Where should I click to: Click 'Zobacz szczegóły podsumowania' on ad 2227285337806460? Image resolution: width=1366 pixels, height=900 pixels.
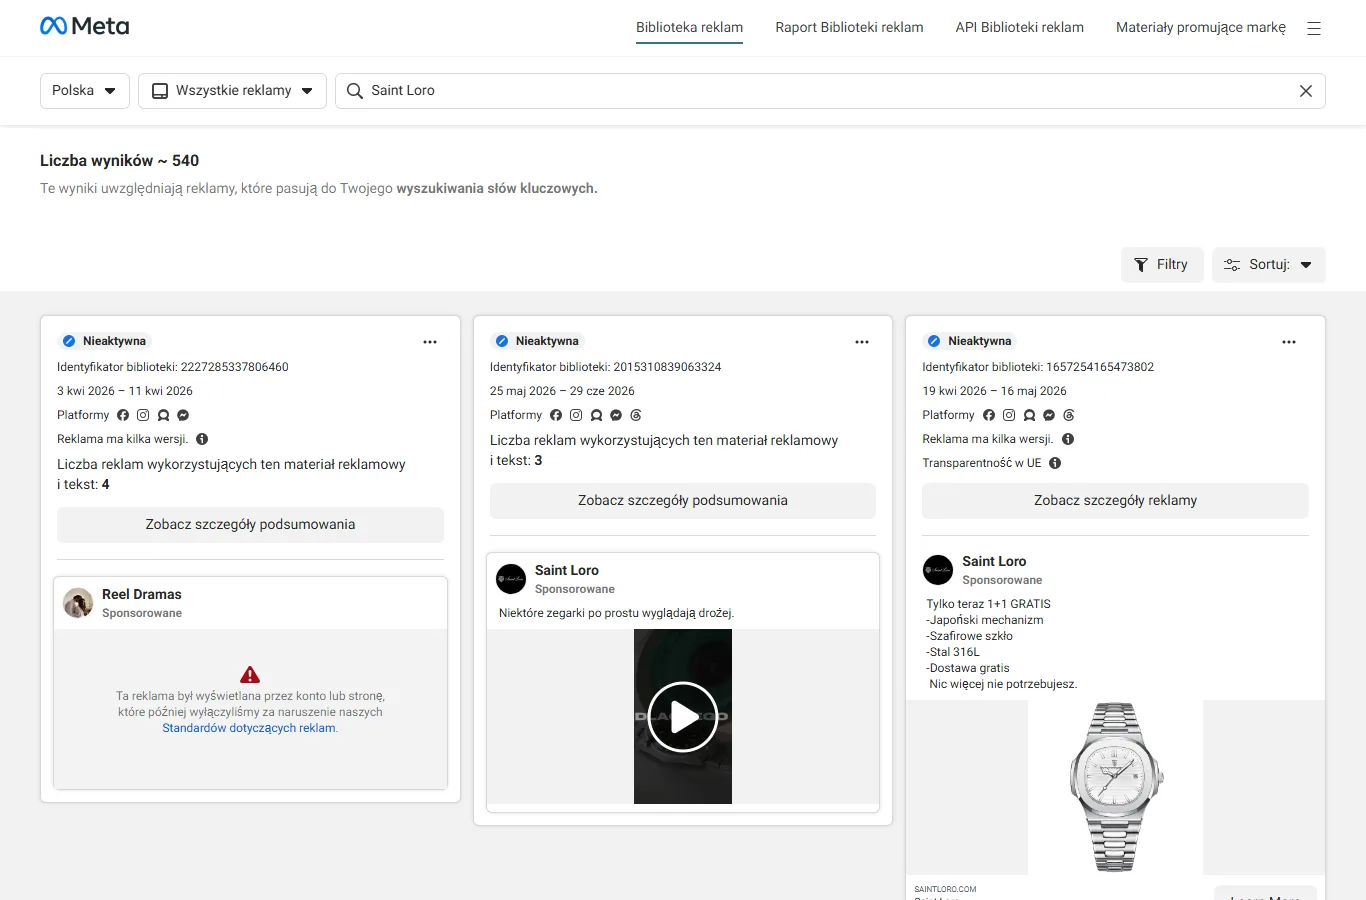pyautogui.click(x=250, y=525)
